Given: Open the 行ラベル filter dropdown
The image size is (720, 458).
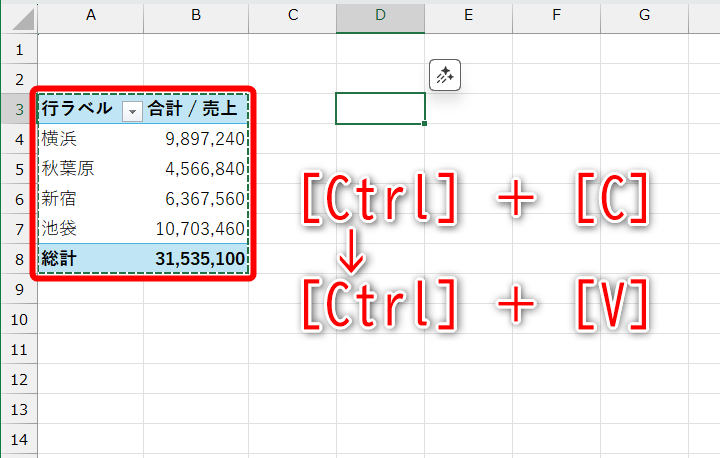Looking at the screenshot, I should point(132,111).
